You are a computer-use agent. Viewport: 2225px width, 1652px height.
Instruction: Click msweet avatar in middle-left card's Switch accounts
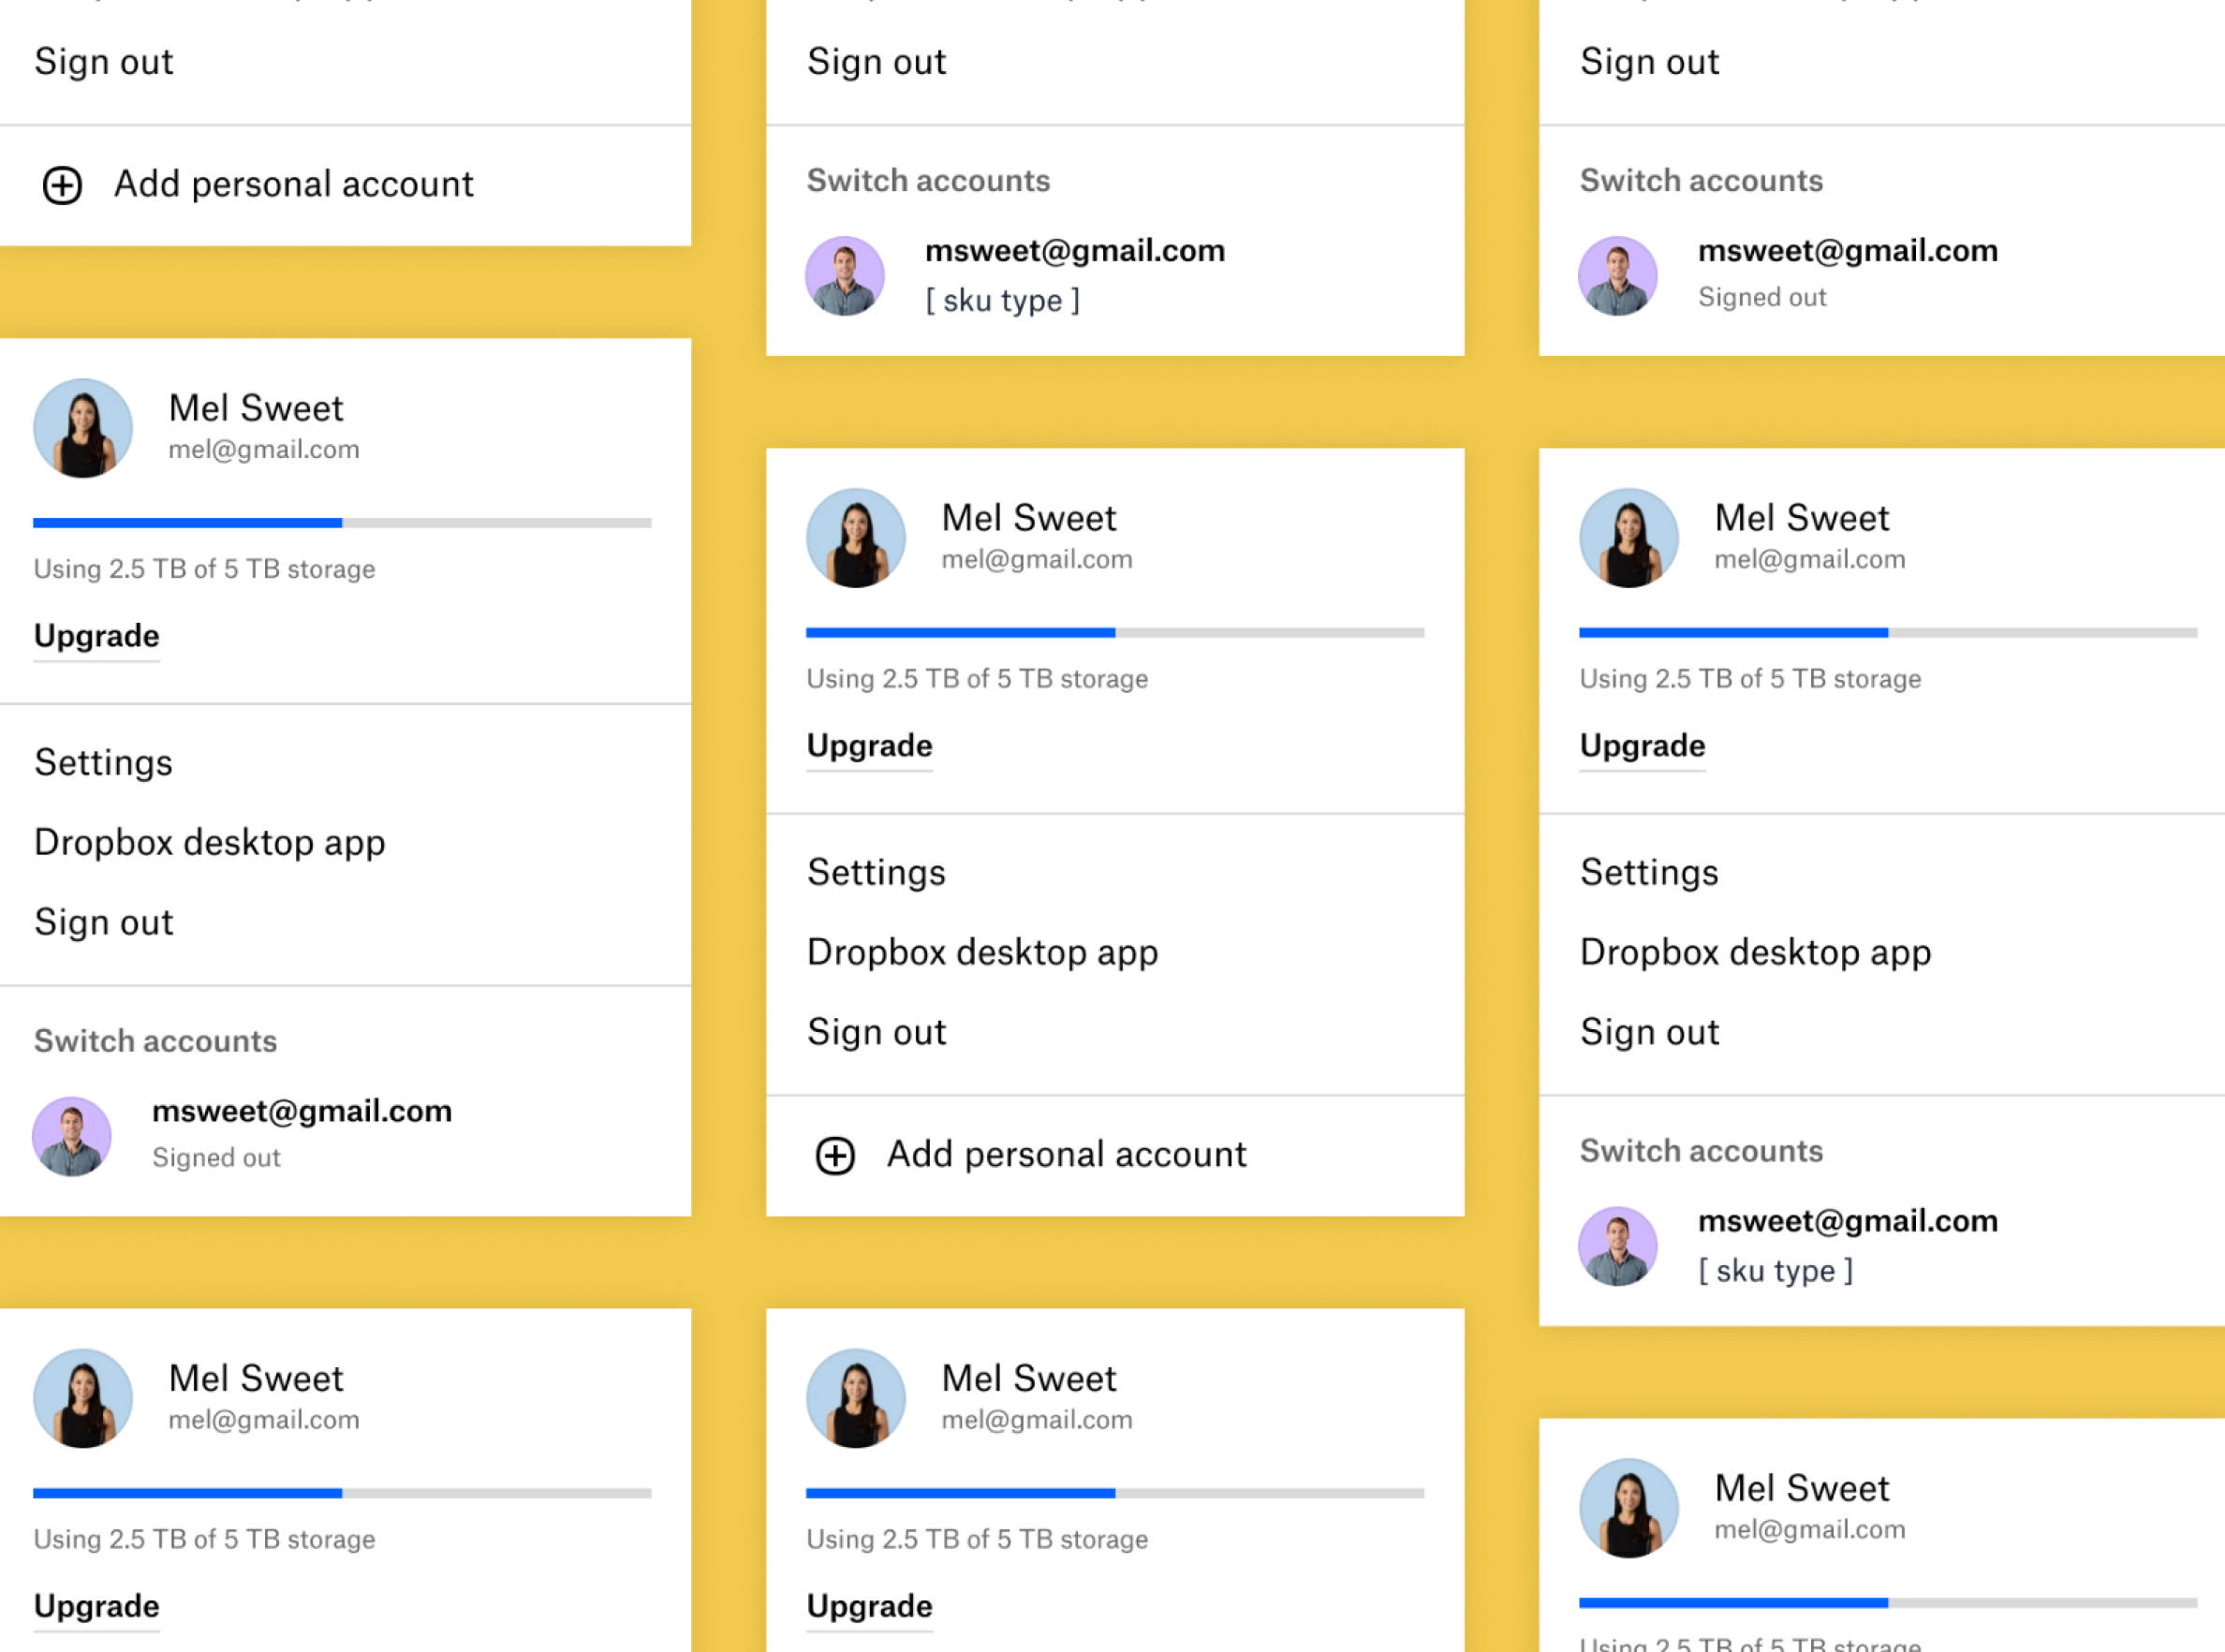(72, 1136)
